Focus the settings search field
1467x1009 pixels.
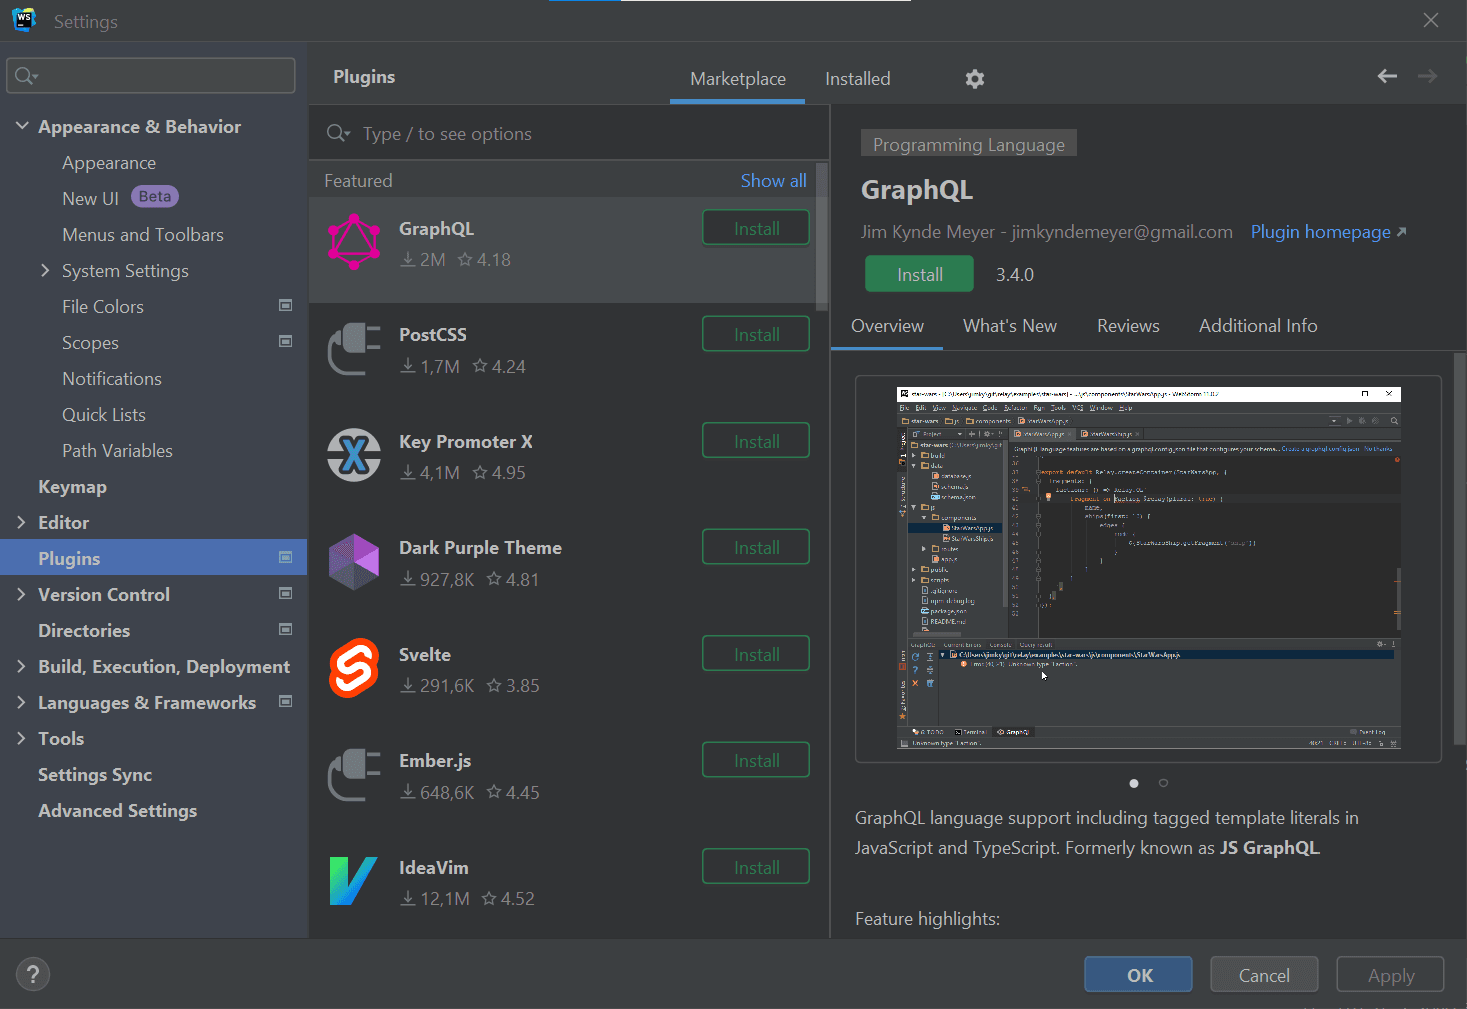pyautogui.click(x=151, y=76)
